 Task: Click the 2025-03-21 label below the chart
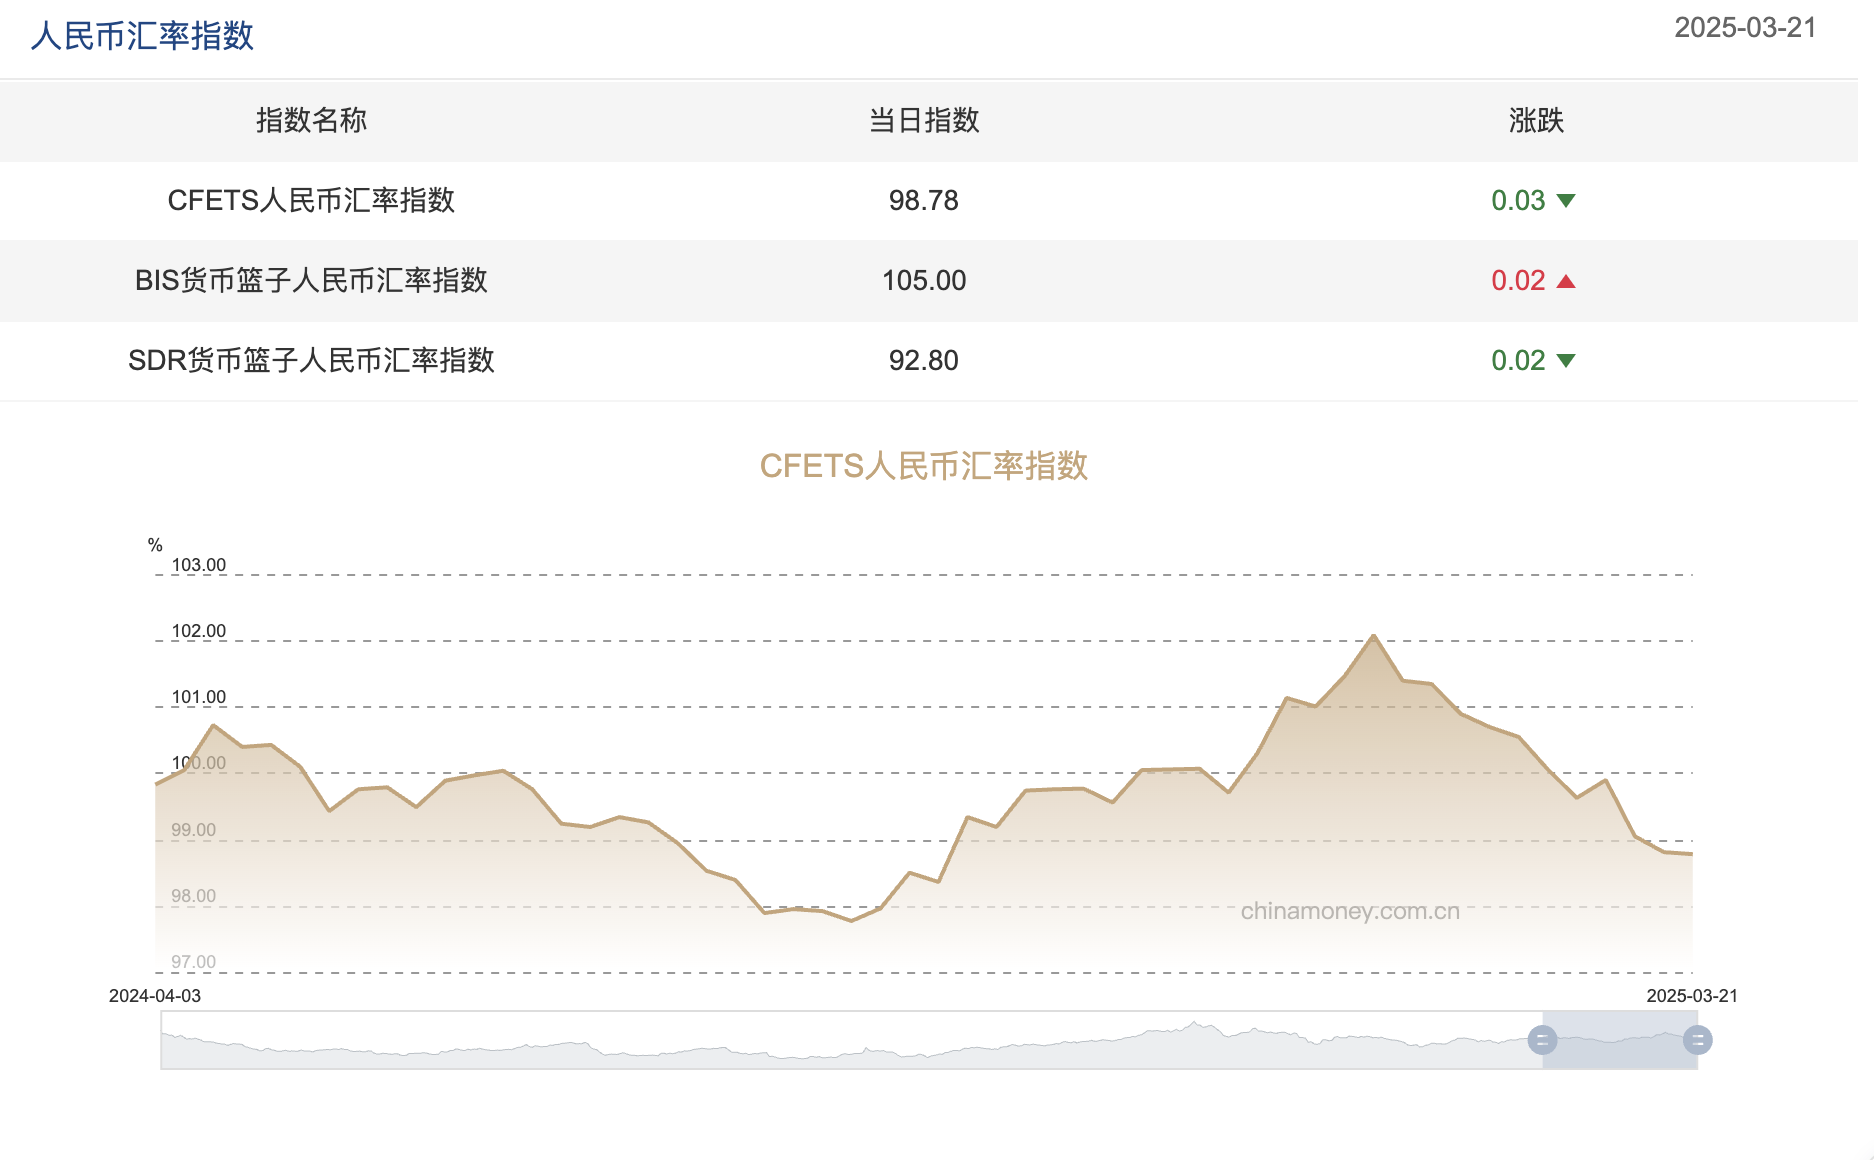tap(1692, 996)
